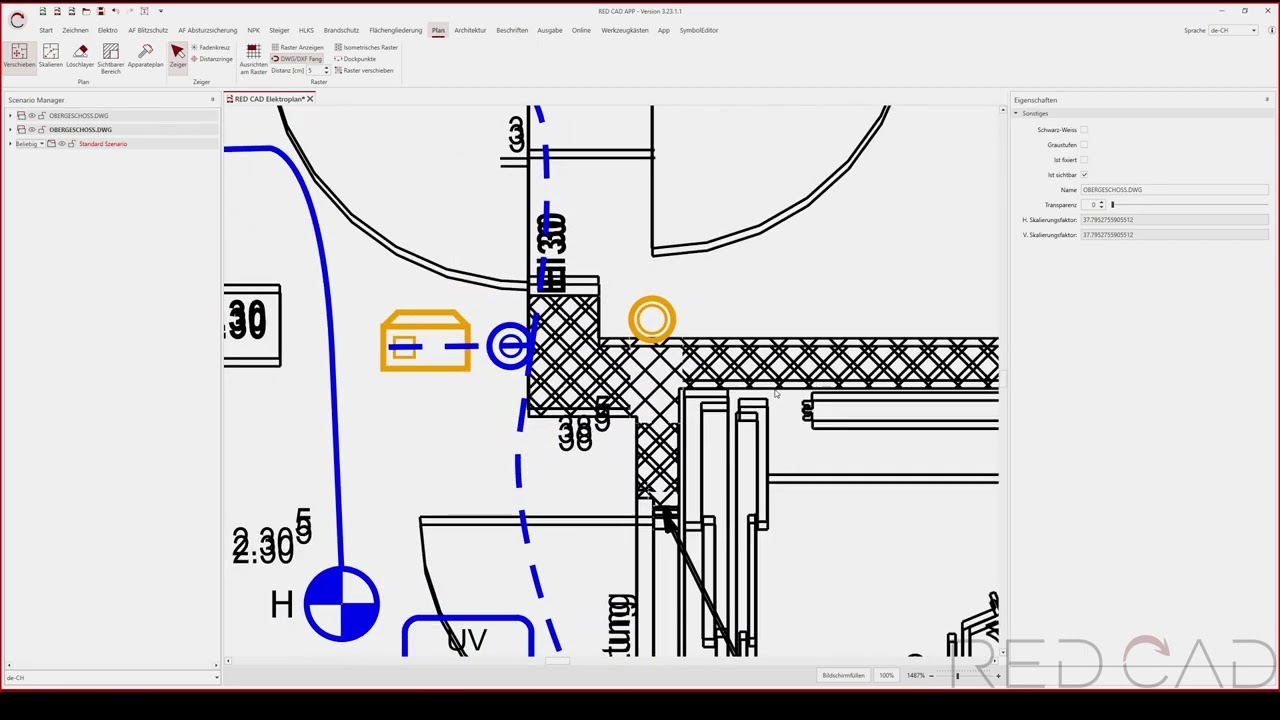Click the Raster verschieben option
Viewport: 1280px width, 720px height.
pyautogui.click(x=363, y=70)
